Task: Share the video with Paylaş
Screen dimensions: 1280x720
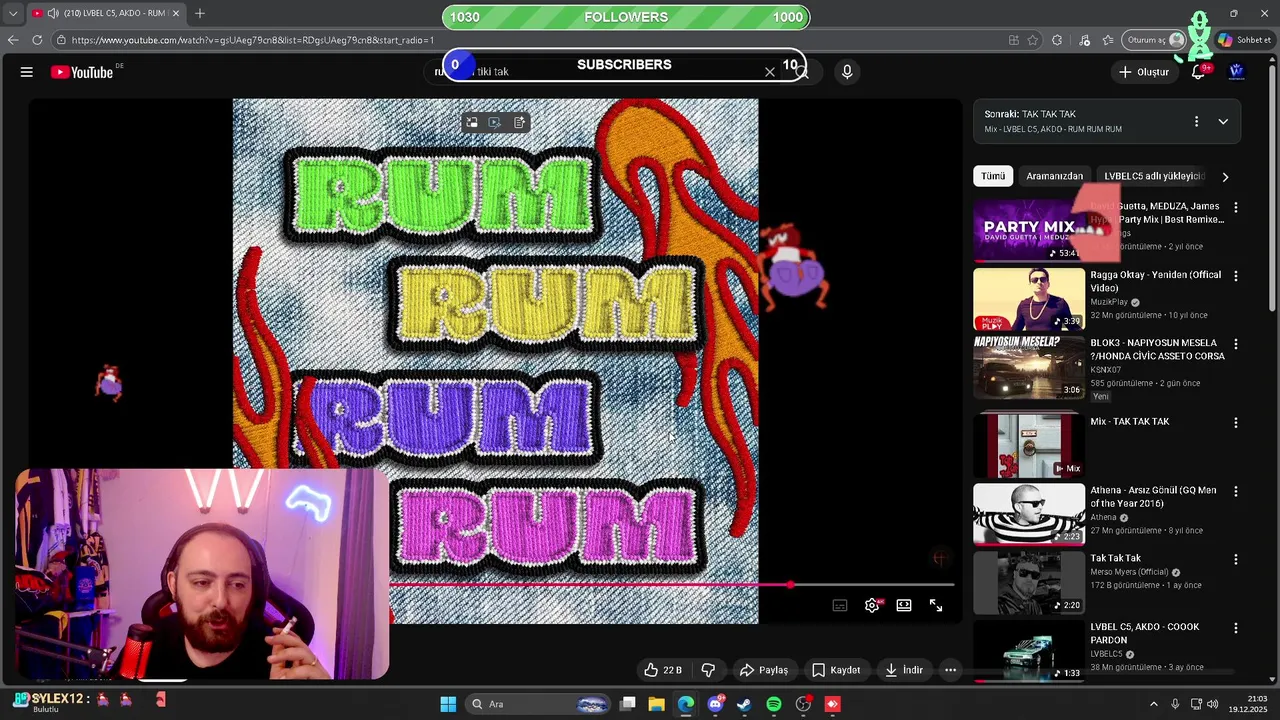Action: pos(763,670)
